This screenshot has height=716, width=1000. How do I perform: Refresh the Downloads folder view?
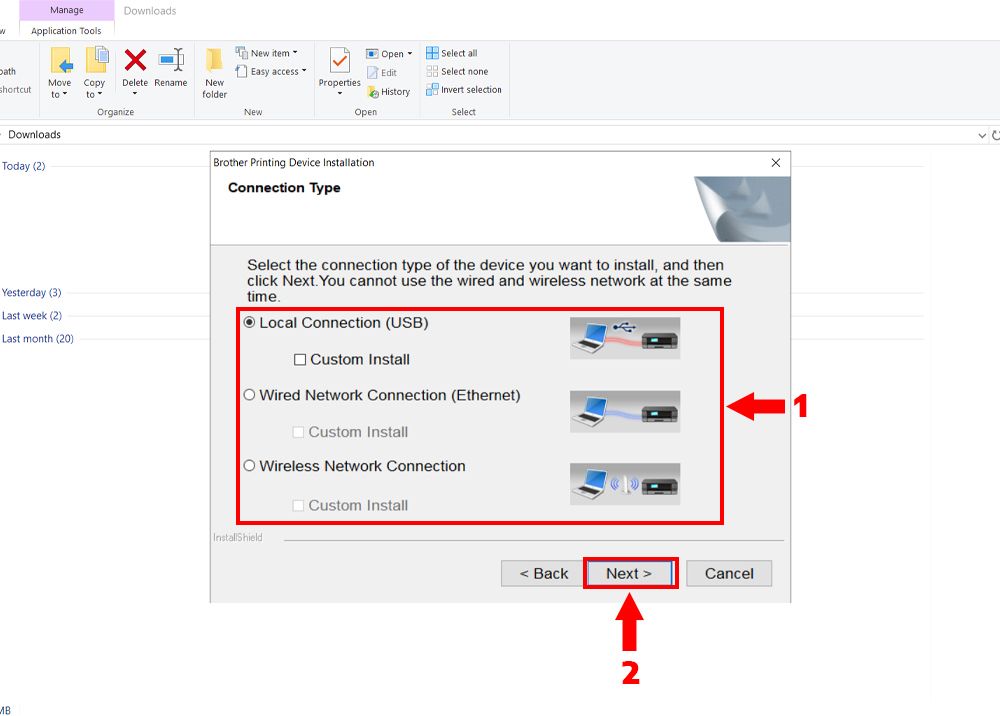(x=995, y=135)
